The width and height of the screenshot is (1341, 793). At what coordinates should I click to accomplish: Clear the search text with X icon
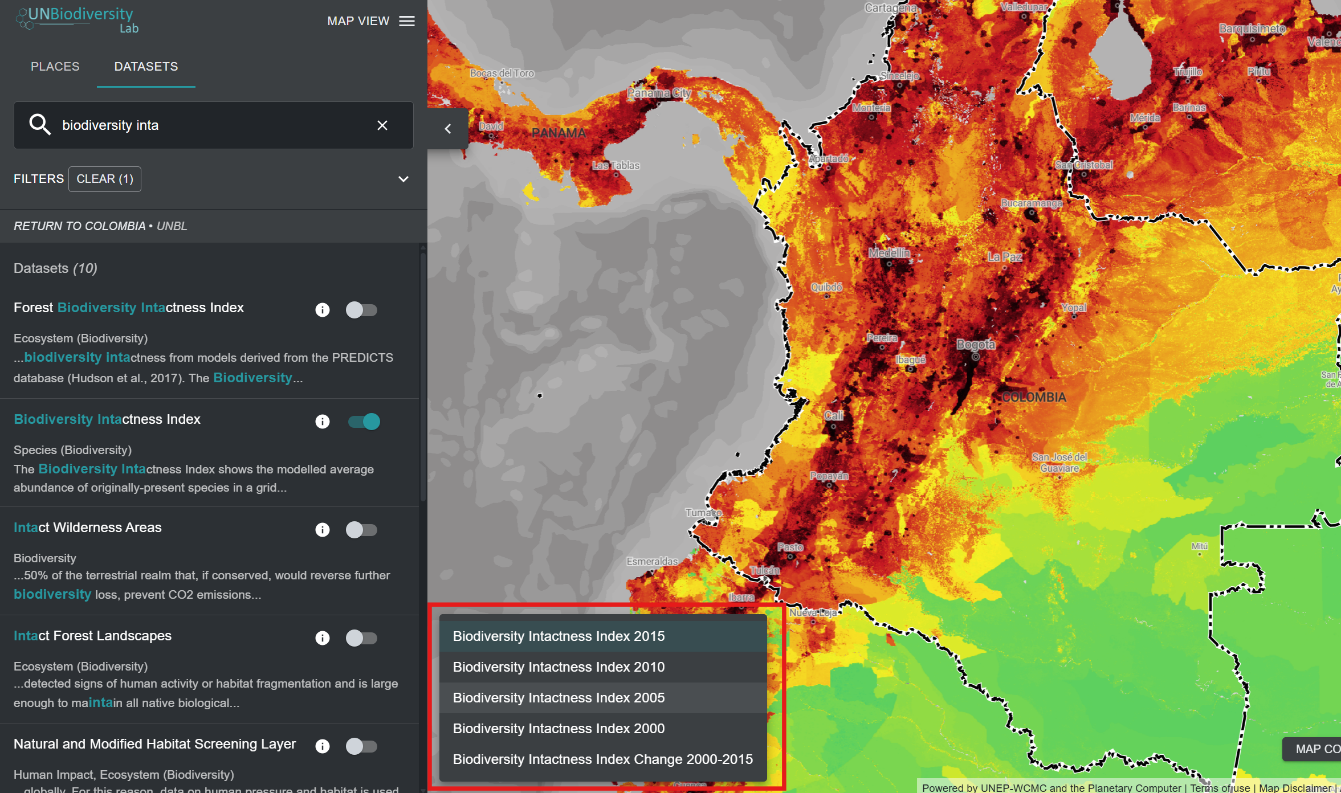pos(382,125)
